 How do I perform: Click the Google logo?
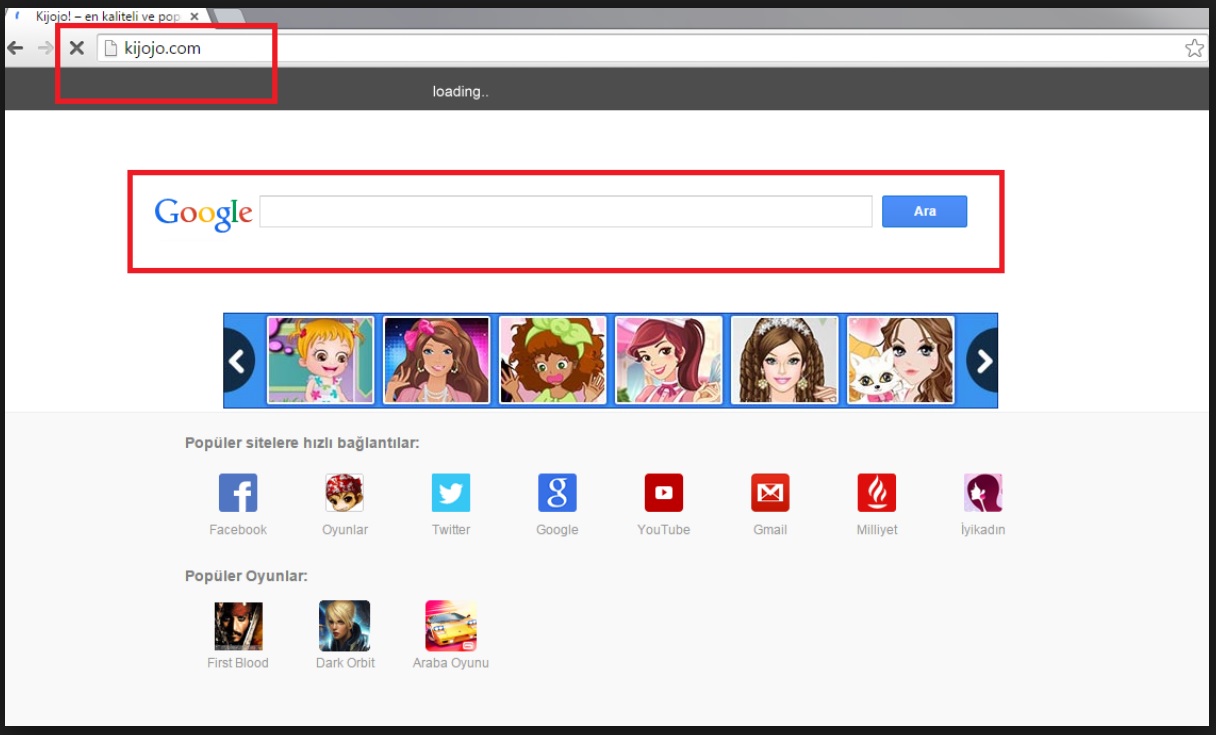click(x=203, y=213)
